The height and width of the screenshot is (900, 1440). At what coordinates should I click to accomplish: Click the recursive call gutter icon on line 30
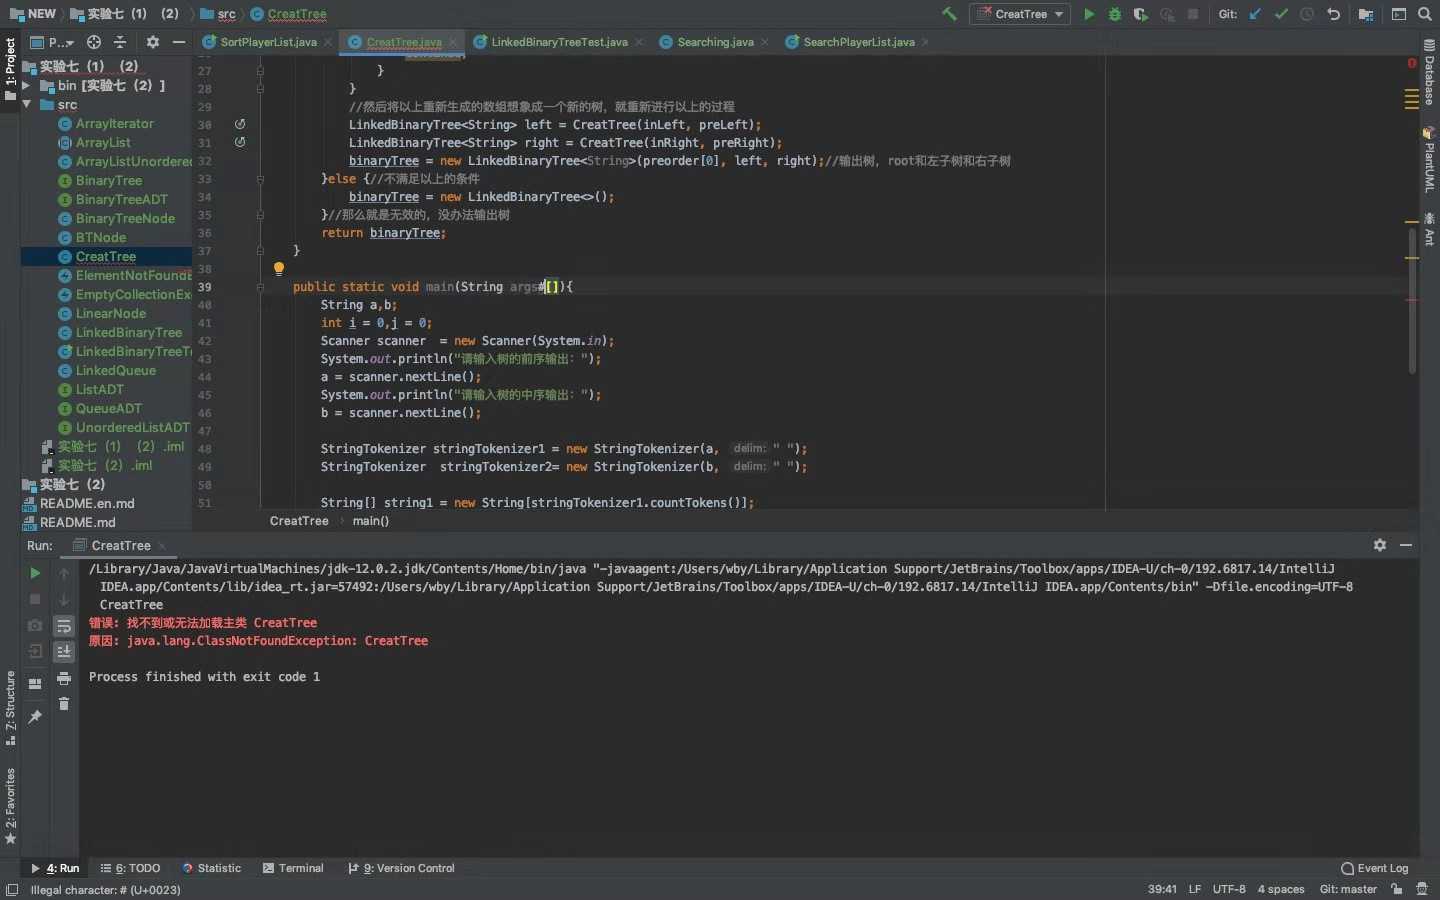point(240,124)
